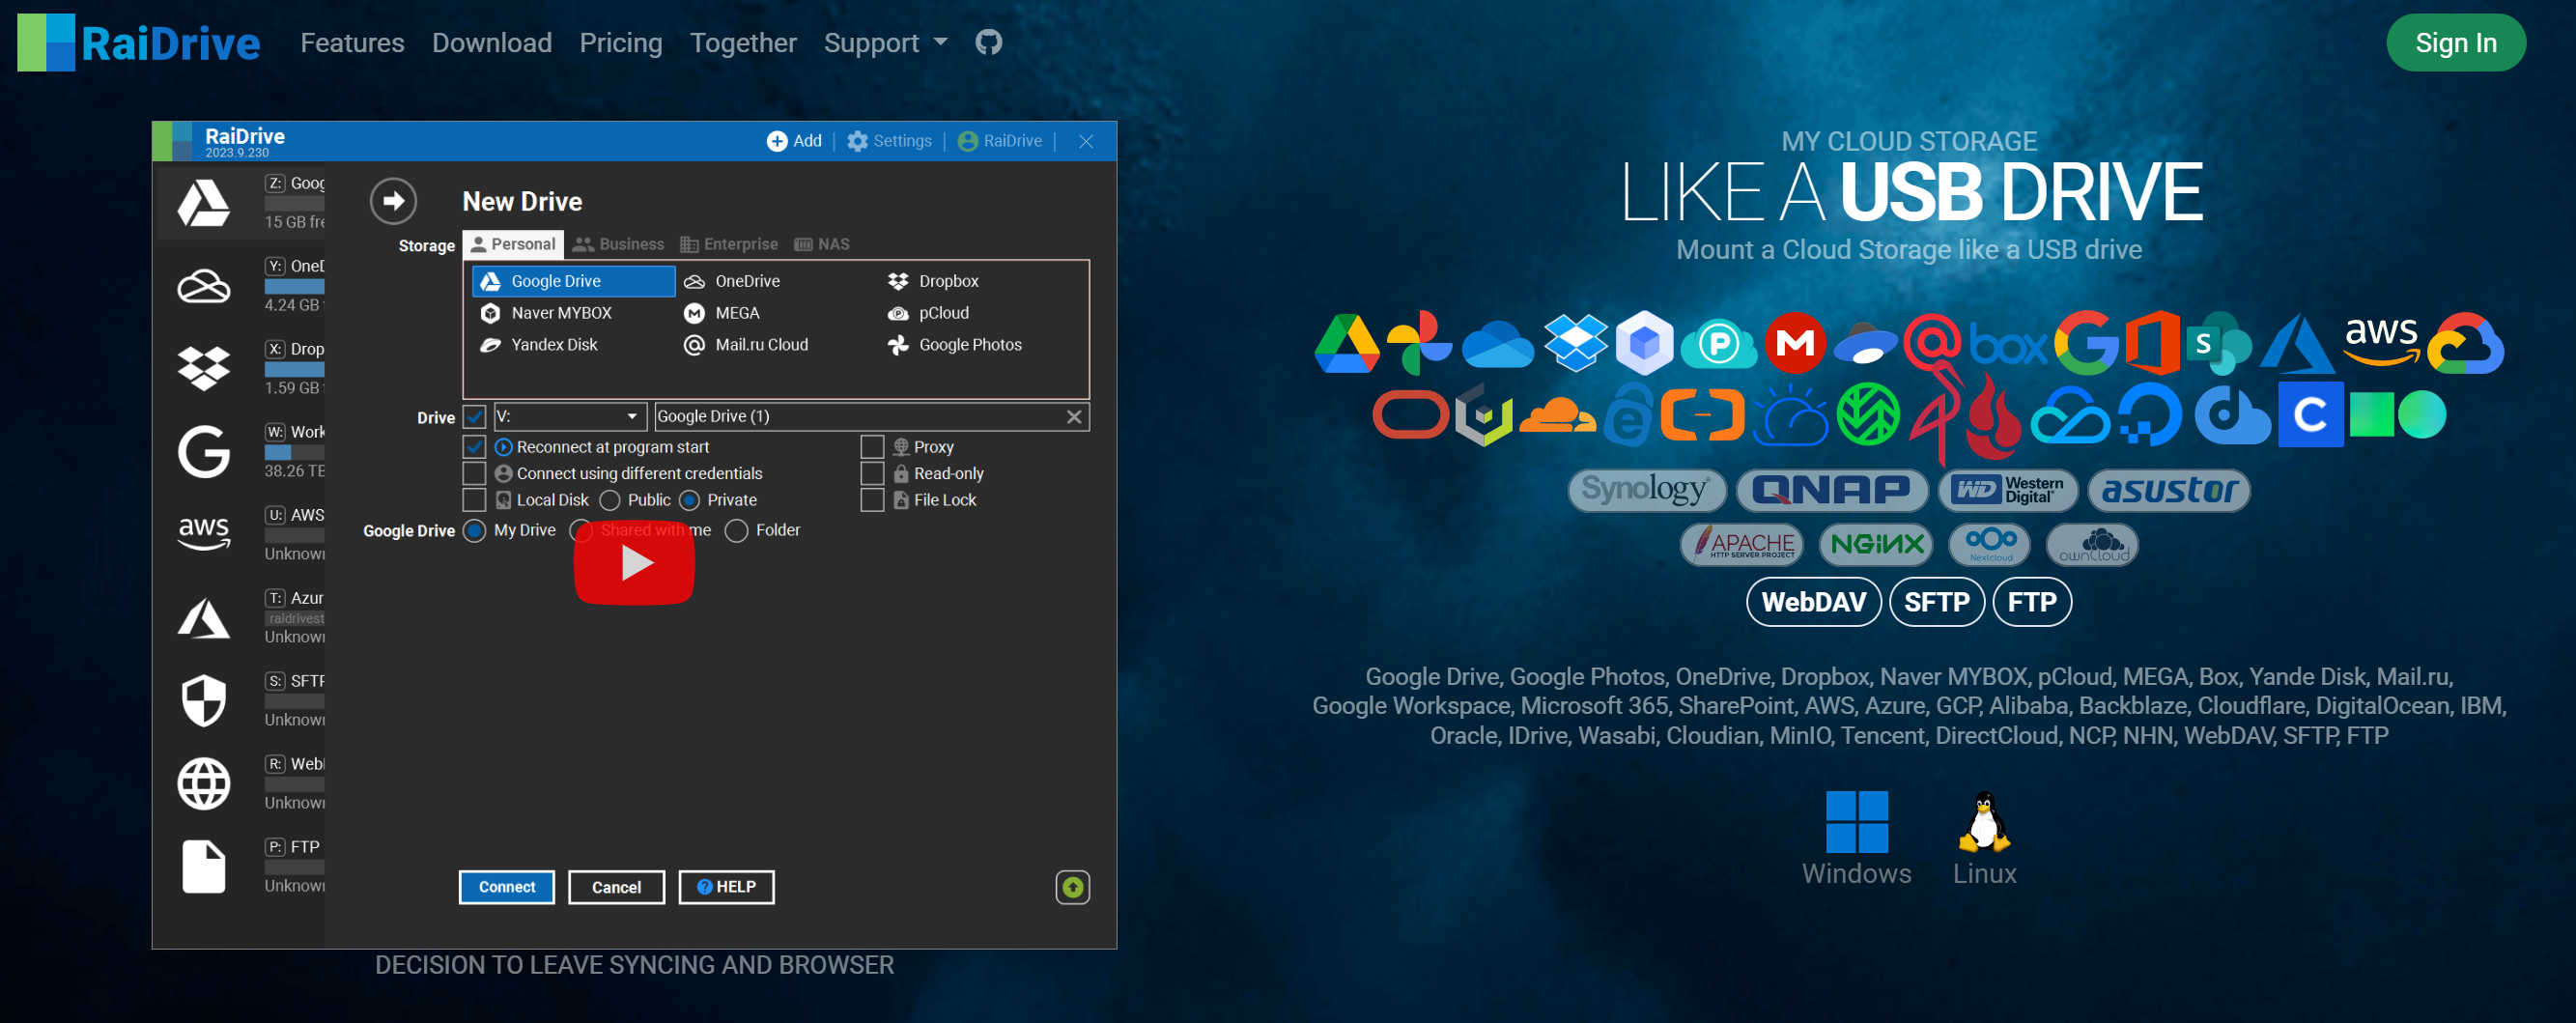
Task: Click the RaiDrive logo in the header
Action: (x=138, y=43)
